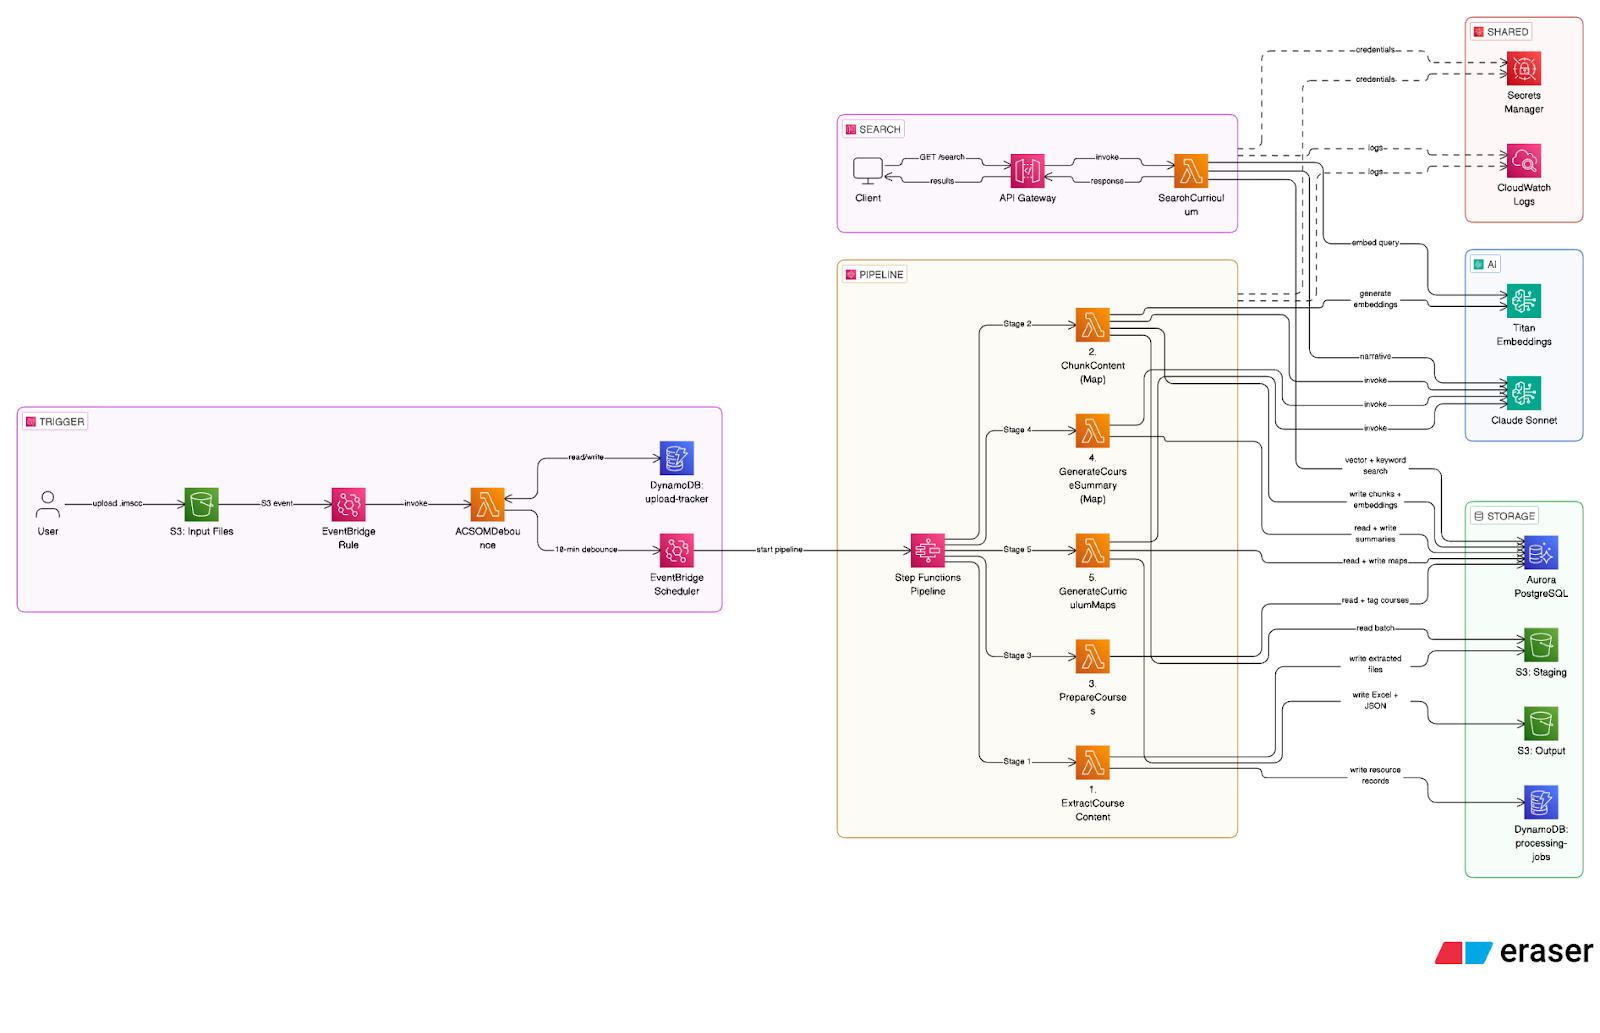Click the Titan Embeddings icon

click(x=1523, y=301)
